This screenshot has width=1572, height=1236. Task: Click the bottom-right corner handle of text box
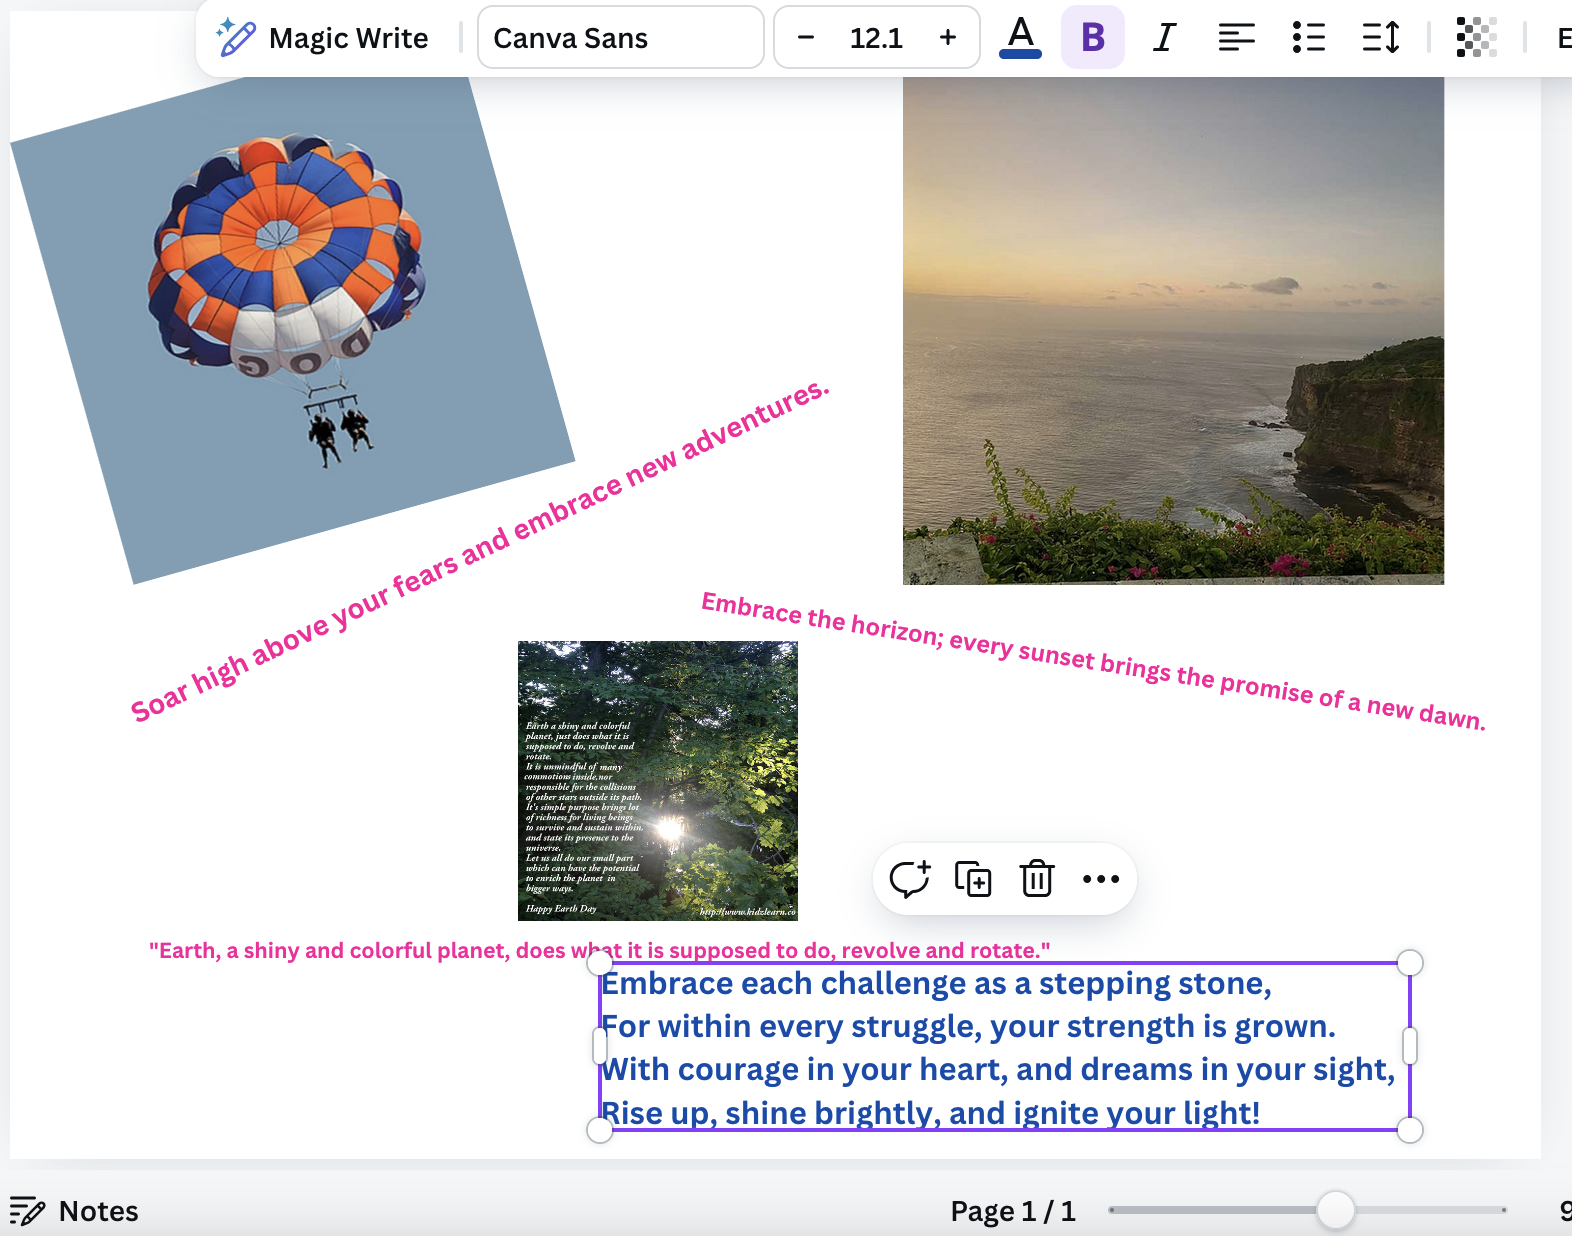point(1410,1130)
